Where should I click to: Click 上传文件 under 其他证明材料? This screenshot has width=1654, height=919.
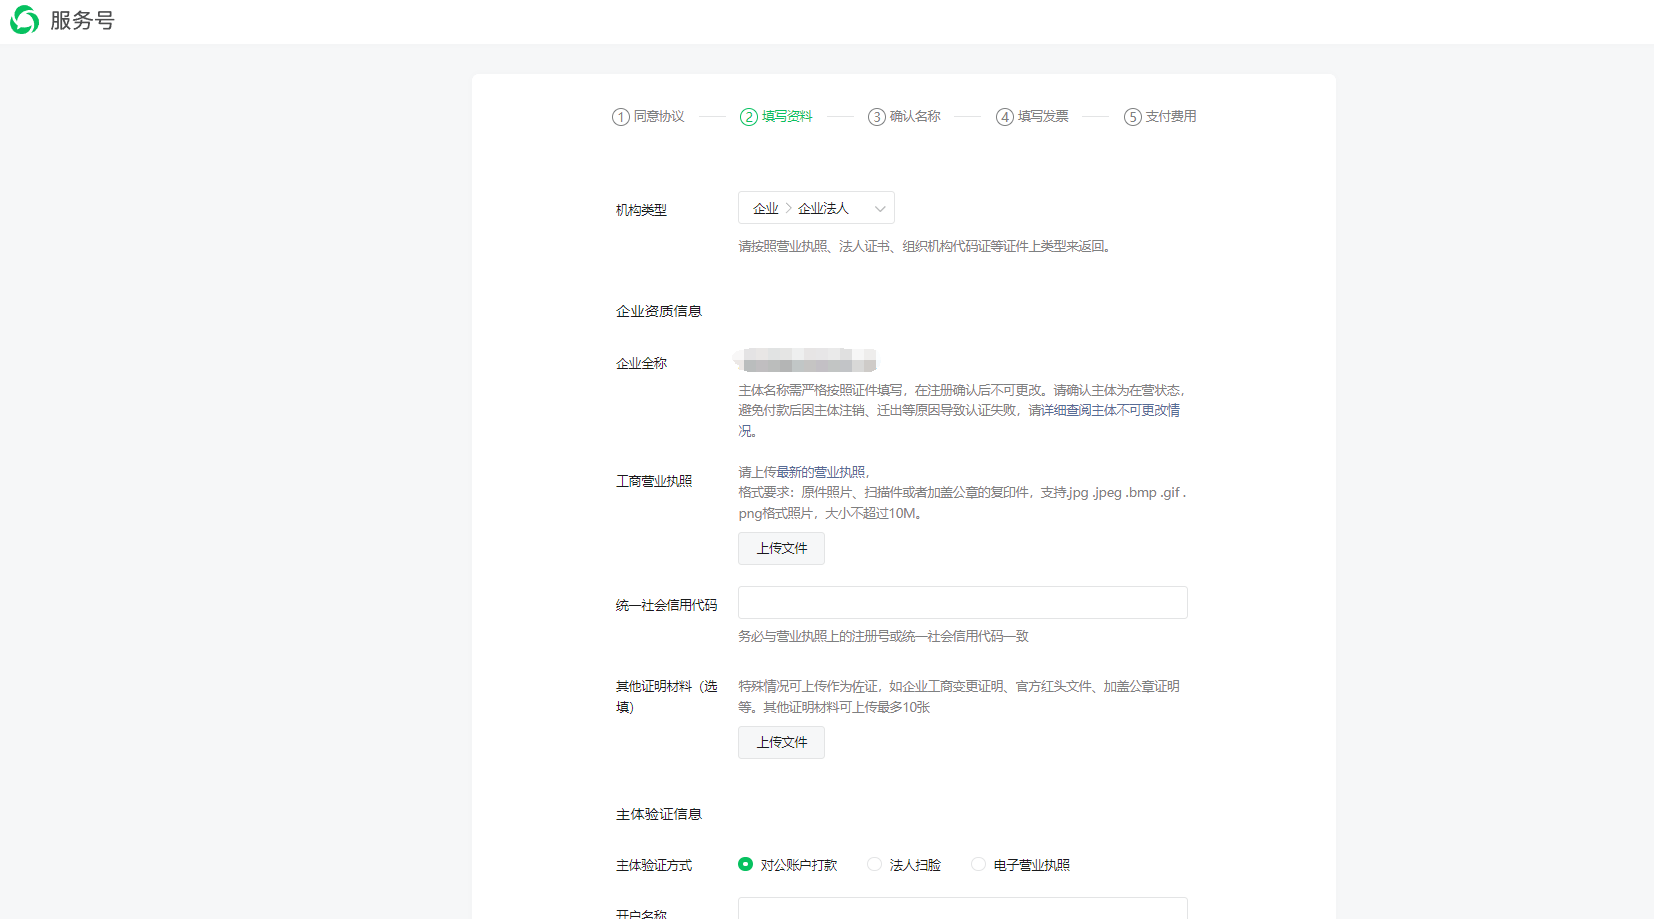[x=781, y=742]
